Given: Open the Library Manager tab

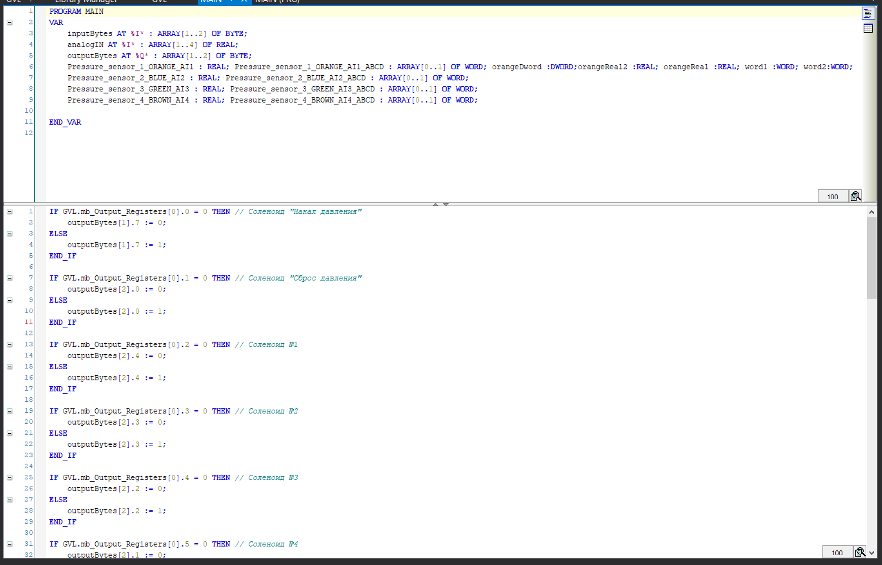Looking at the screenshot, I should click(x=86, y=2).
